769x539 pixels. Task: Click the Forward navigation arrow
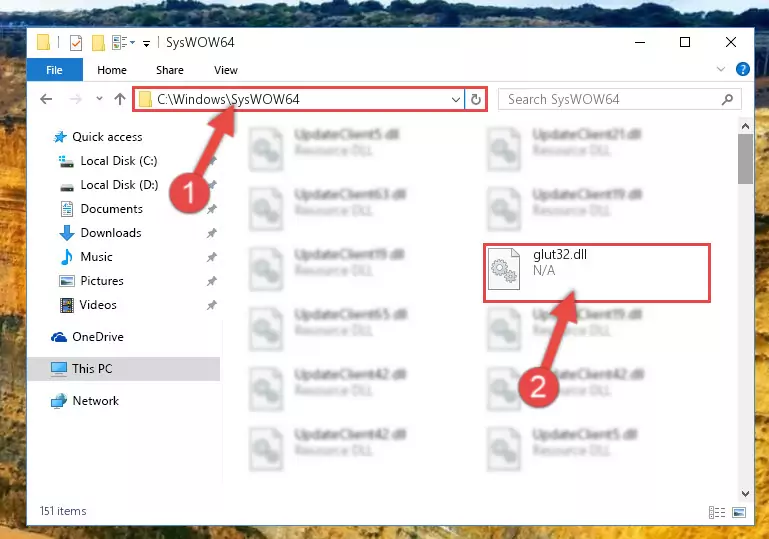tap(76, 100)
